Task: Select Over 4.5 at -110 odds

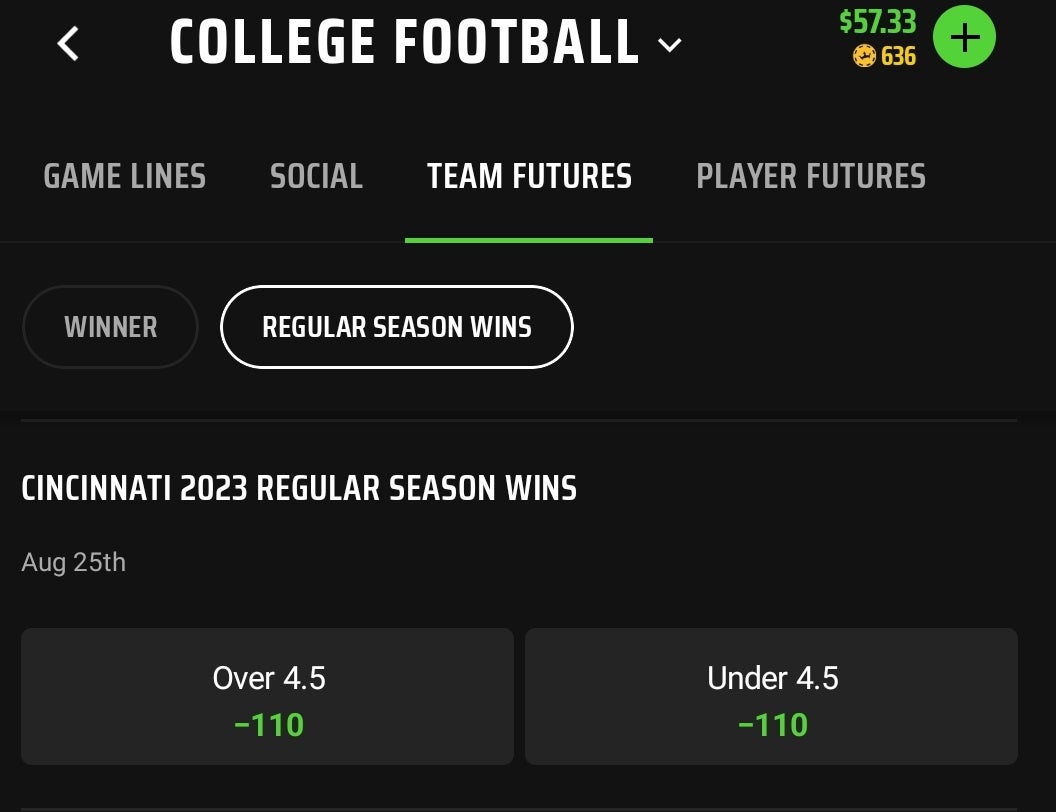Action: tap(267, 696)
